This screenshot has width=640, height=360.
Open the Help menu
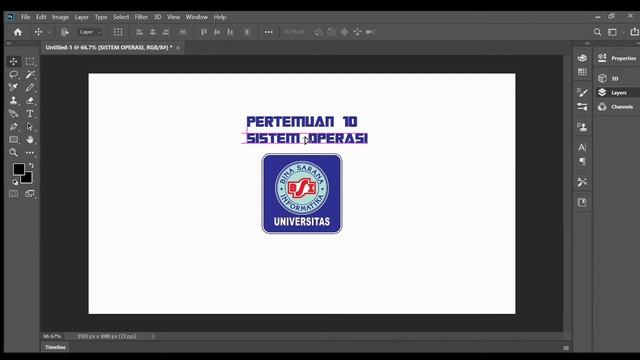220,17
